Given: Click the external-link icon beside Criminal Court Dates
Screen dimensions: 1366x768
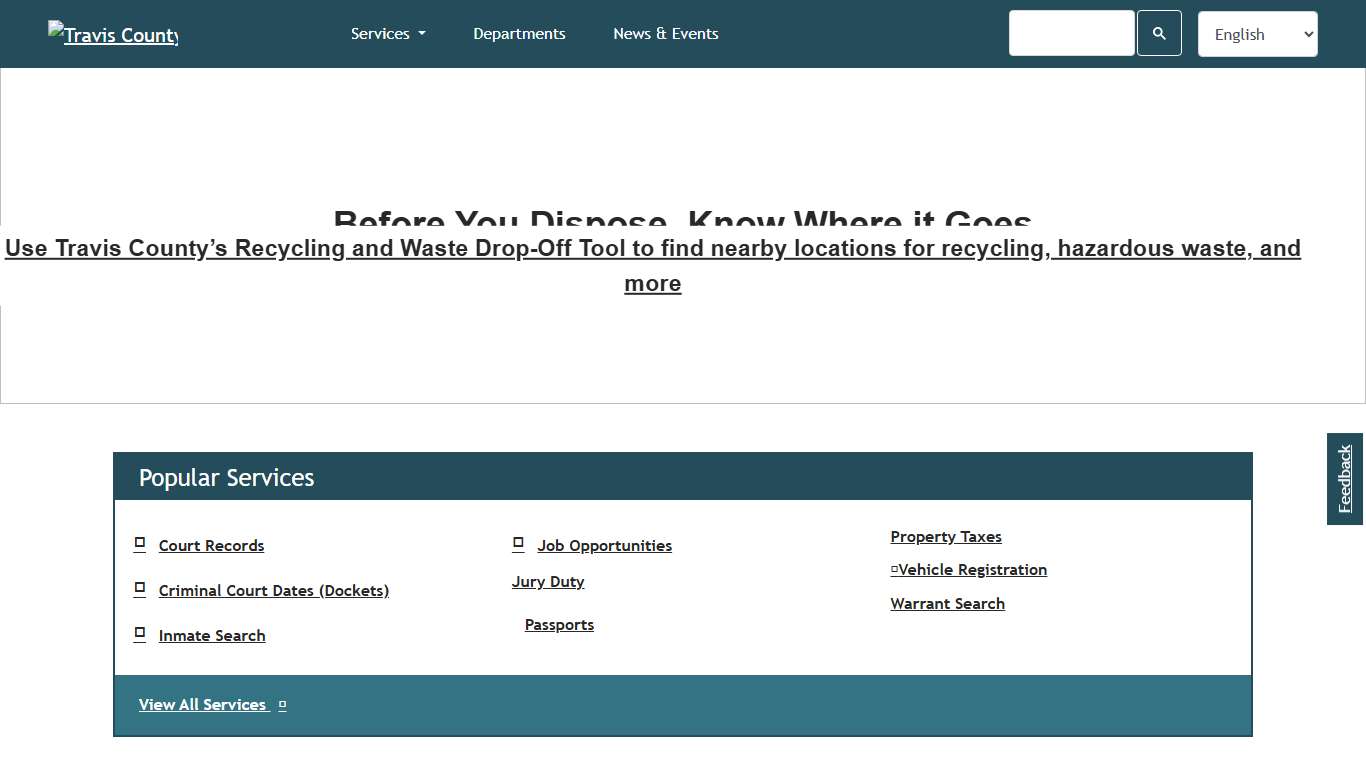Looking at the screenshot, I should tap(139, 588).
